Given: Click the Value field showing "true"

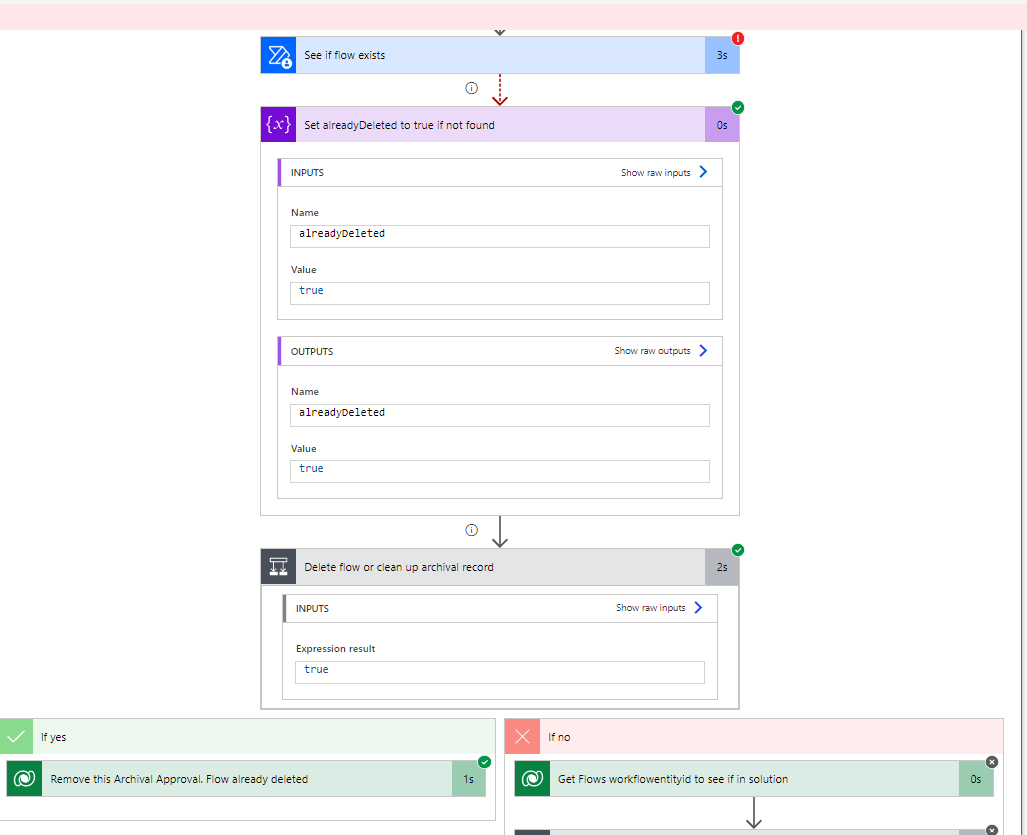Looking at the screenshot, I should (499, 293).
